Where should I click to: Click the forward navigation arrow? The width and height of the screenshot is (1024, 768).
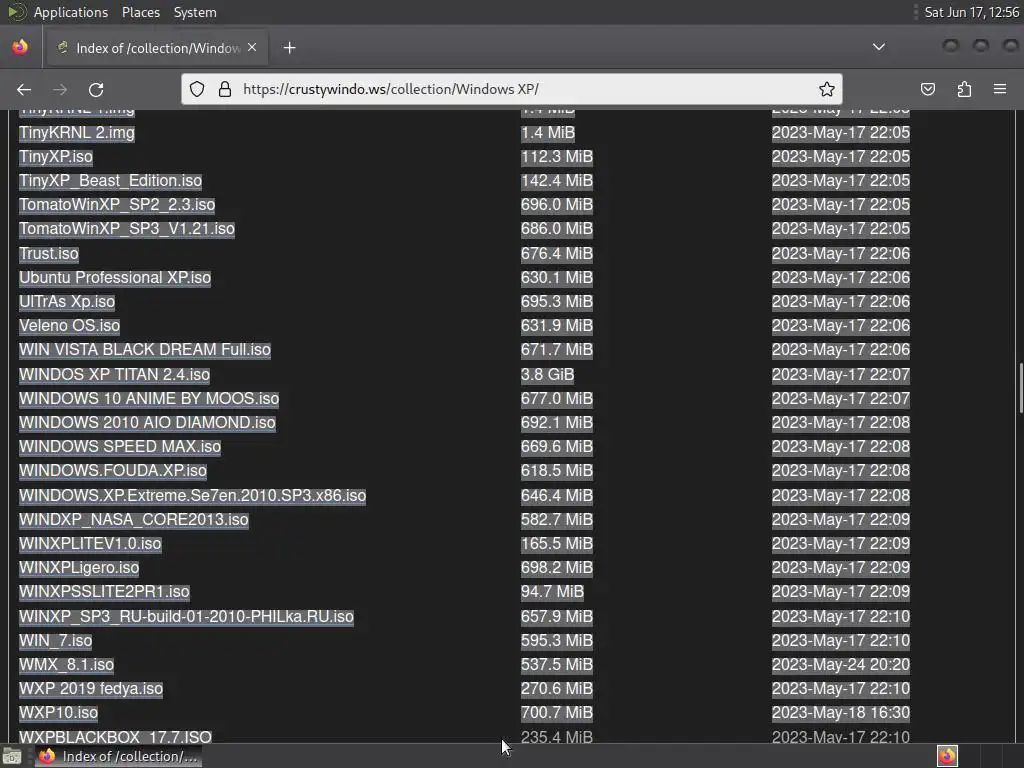59,89
